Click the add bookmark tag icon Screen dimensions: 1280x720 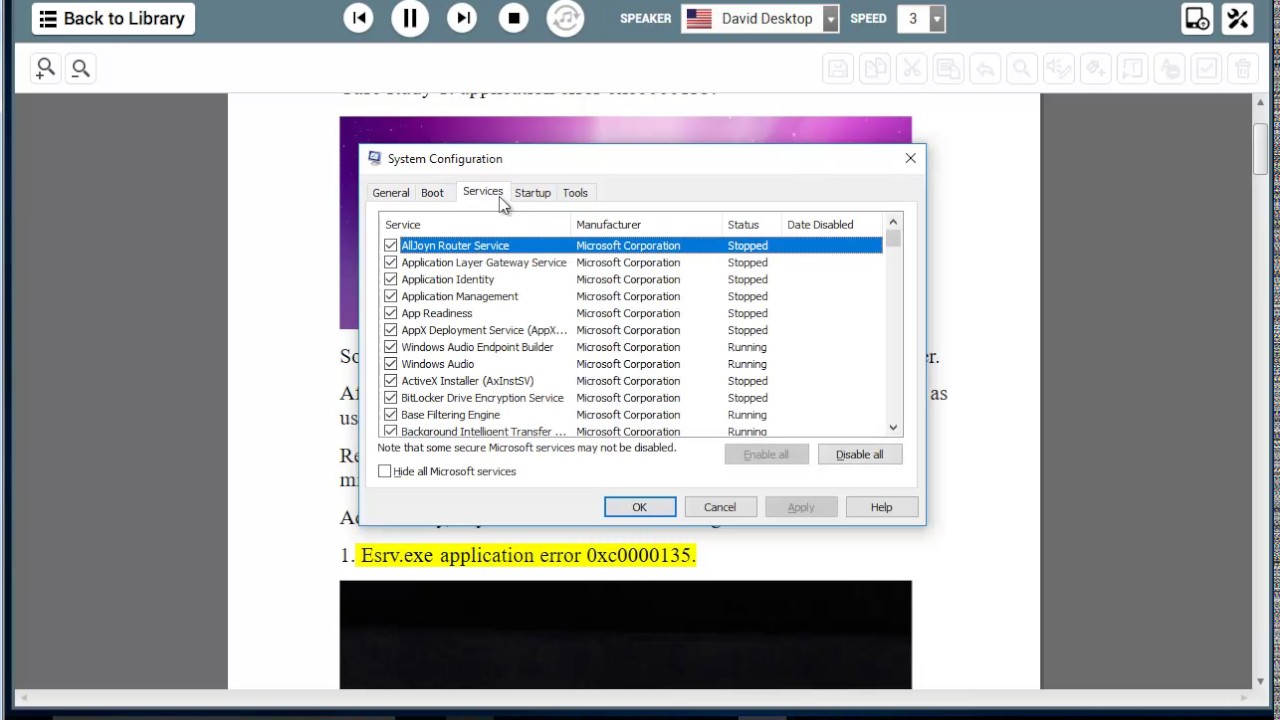1096,69
